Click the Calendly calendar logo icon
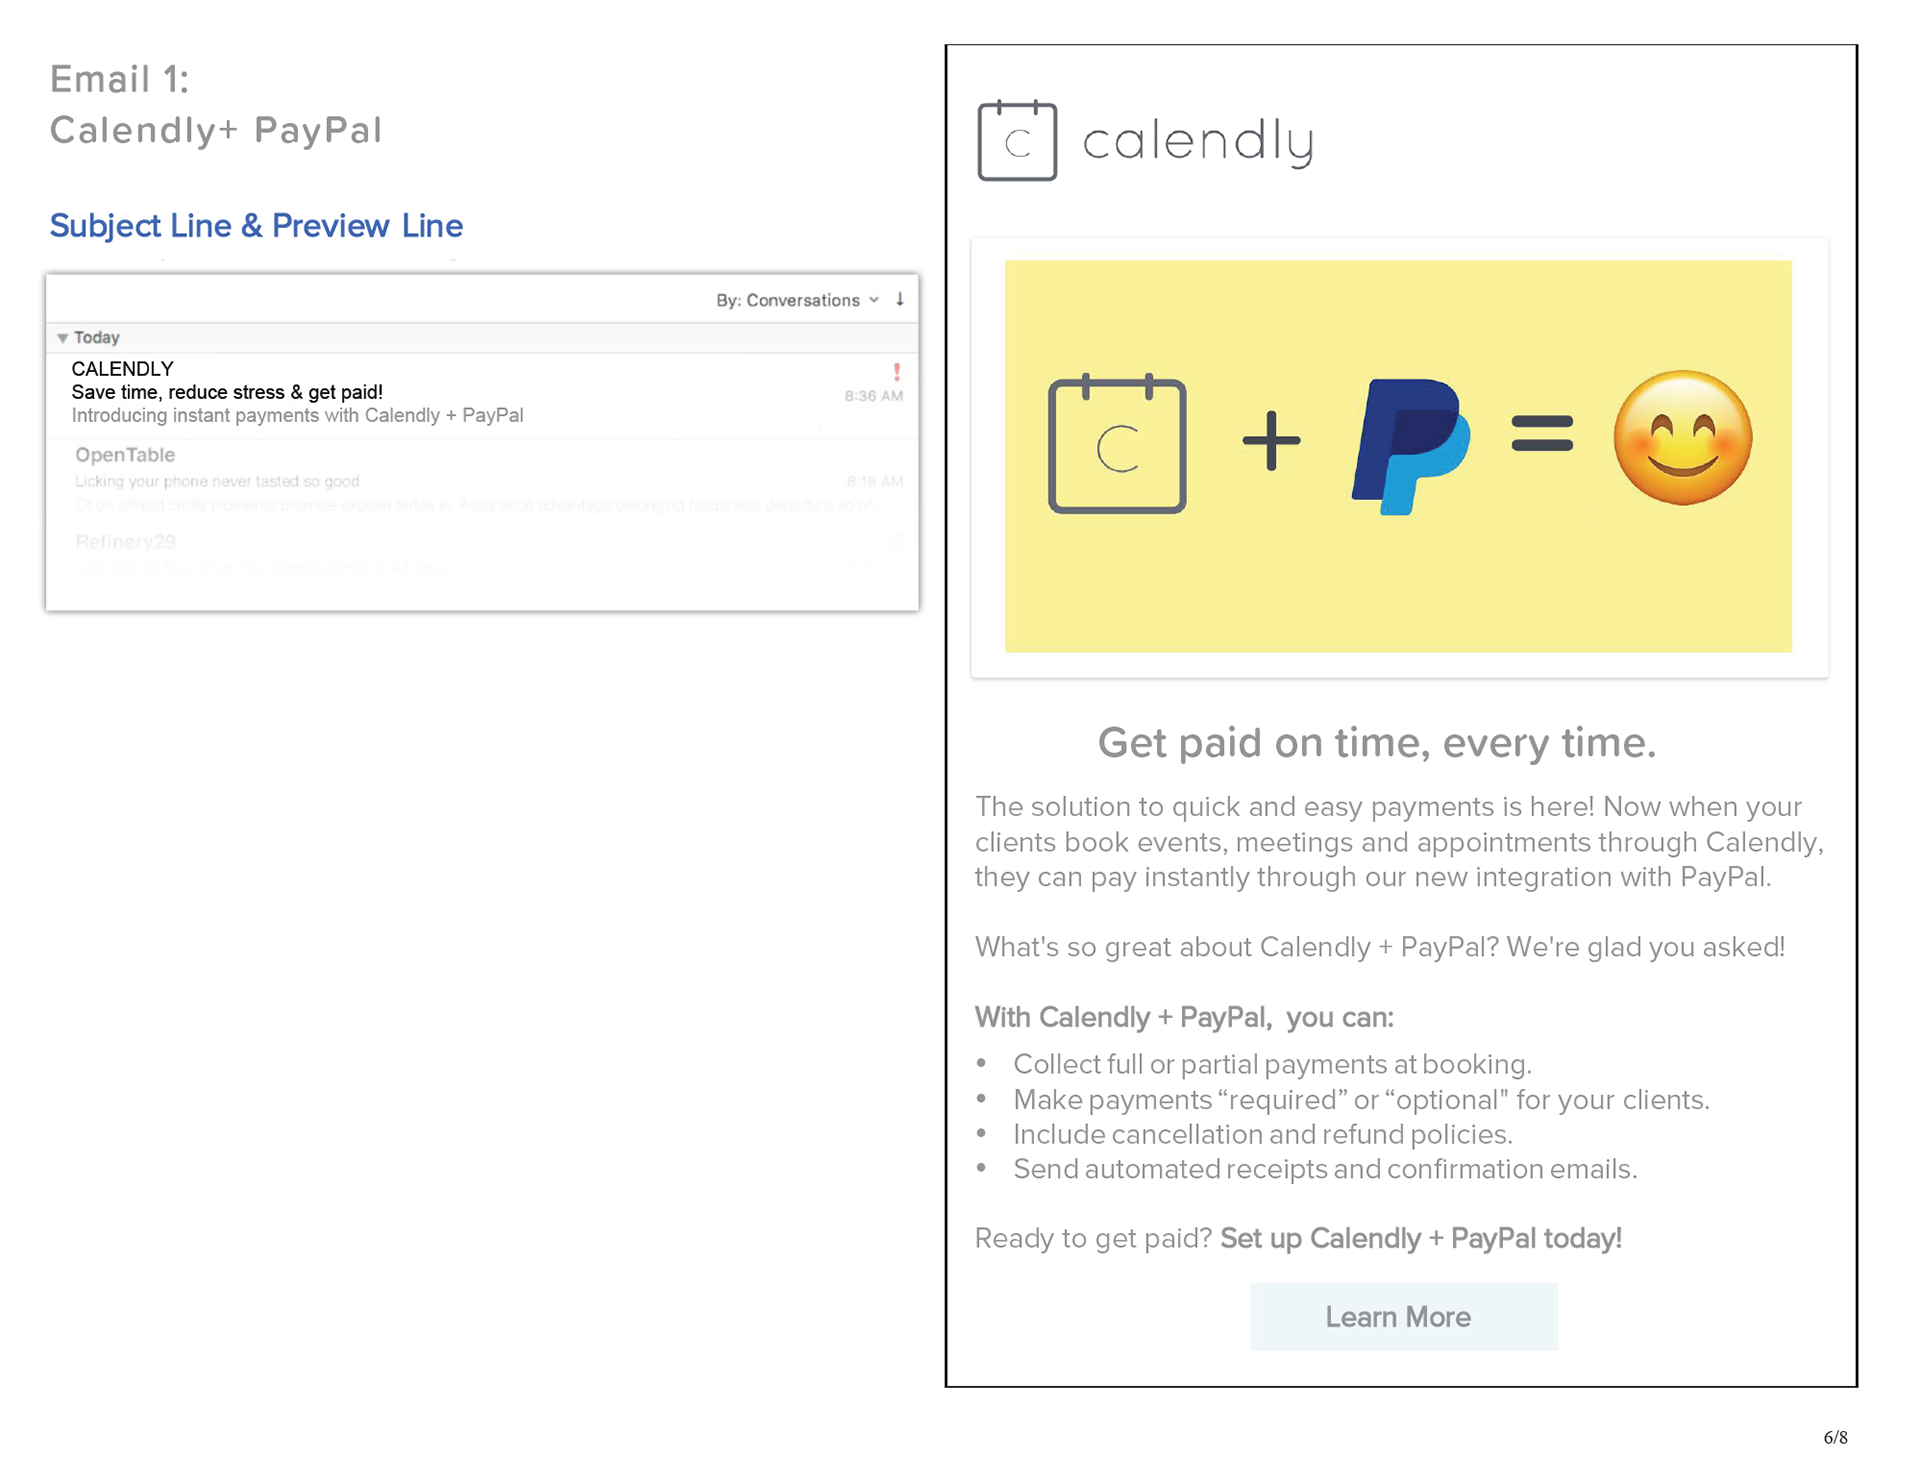The image size is (1920, 1484). [1016, 141]
